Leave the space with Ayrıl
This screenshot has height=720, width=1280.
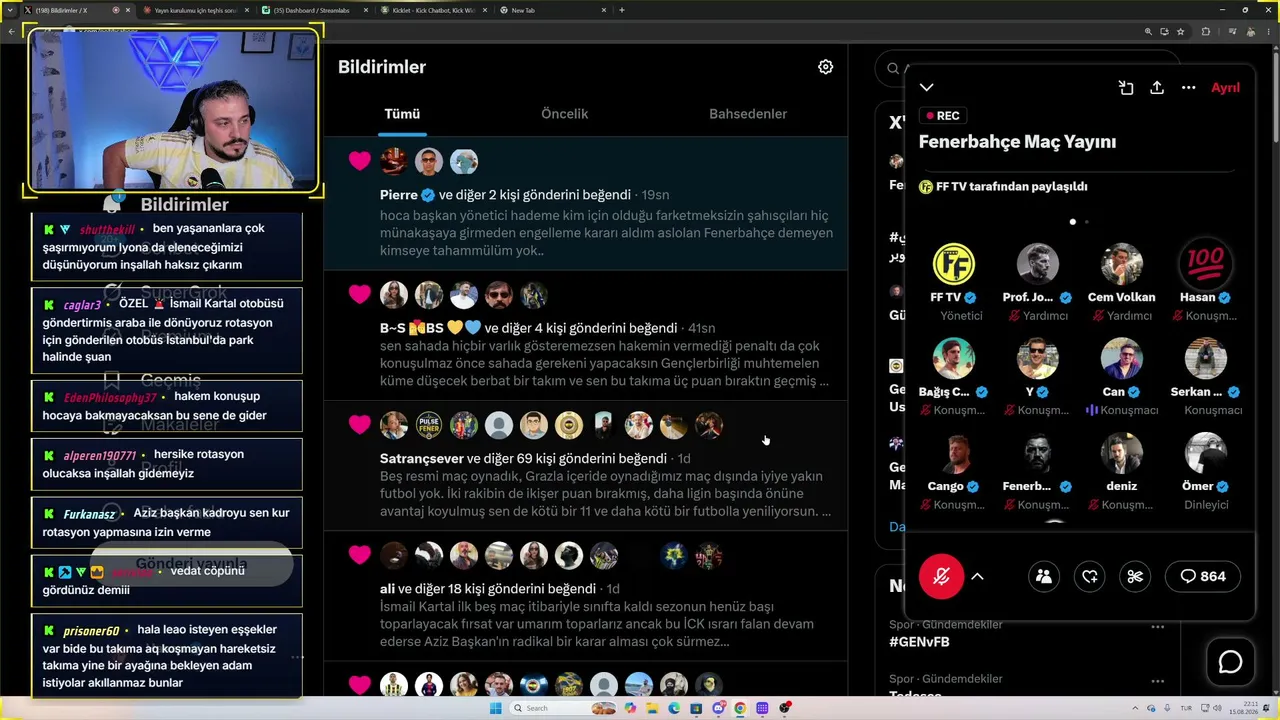pyautogui.click(x=1225, y=88)
